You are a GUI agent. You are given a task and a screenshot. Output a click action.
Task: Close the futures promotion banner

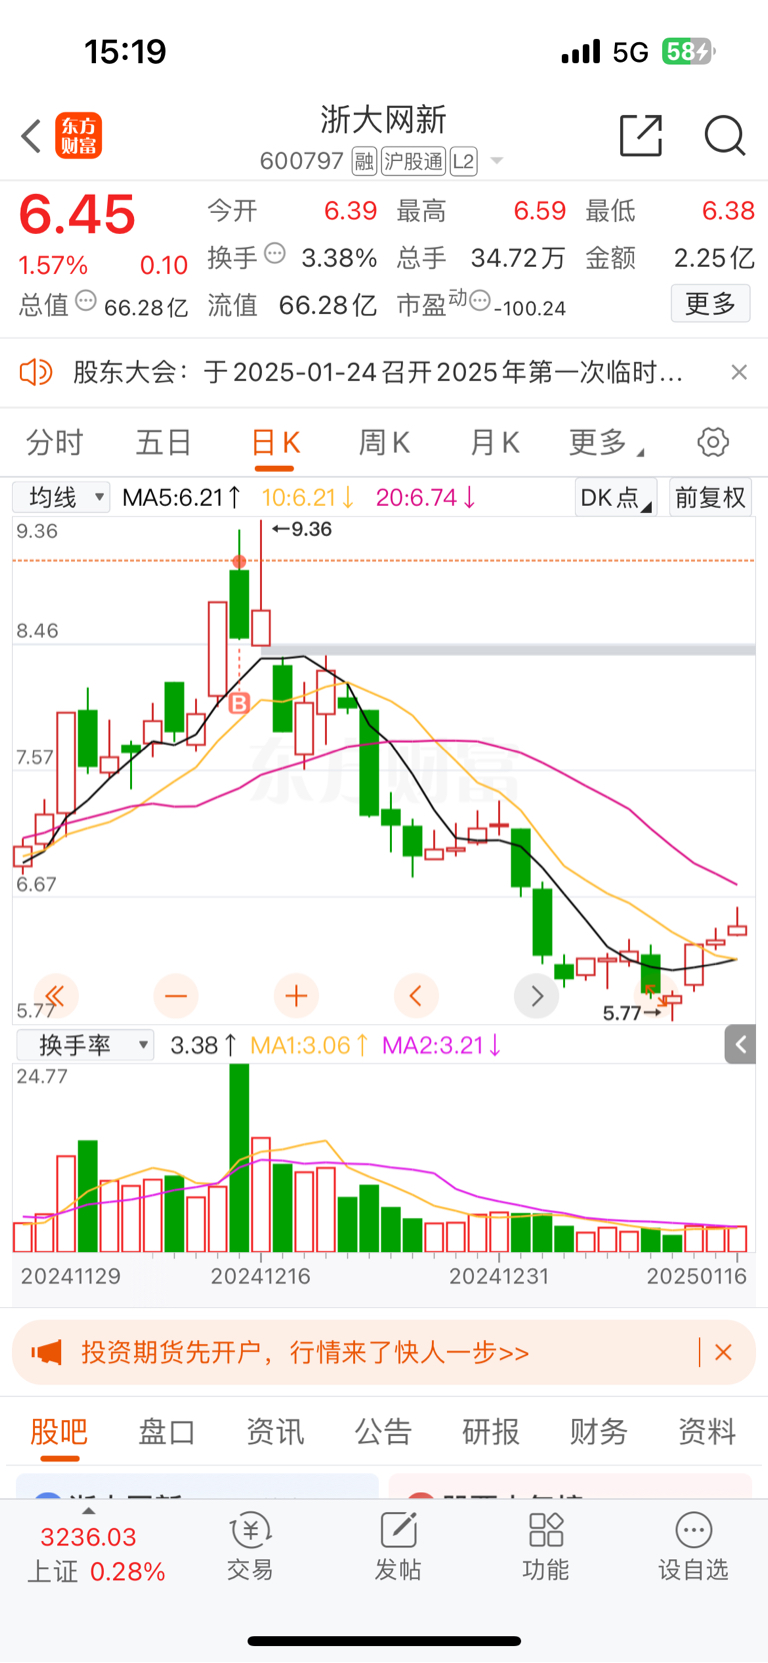[724, 1352]
